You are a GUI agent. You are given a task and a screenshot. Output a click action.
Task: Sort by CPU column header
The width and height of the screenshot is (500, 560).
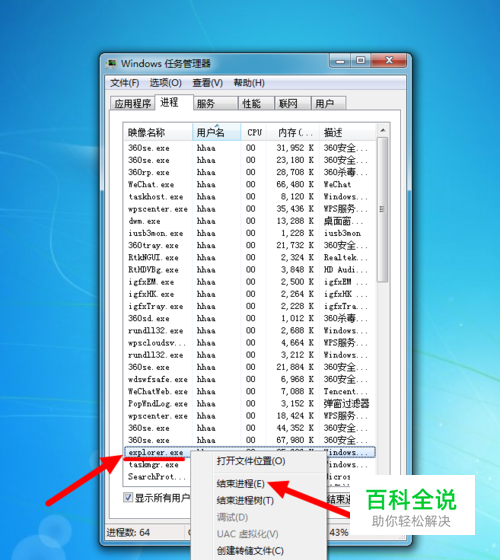pos(254,132)
